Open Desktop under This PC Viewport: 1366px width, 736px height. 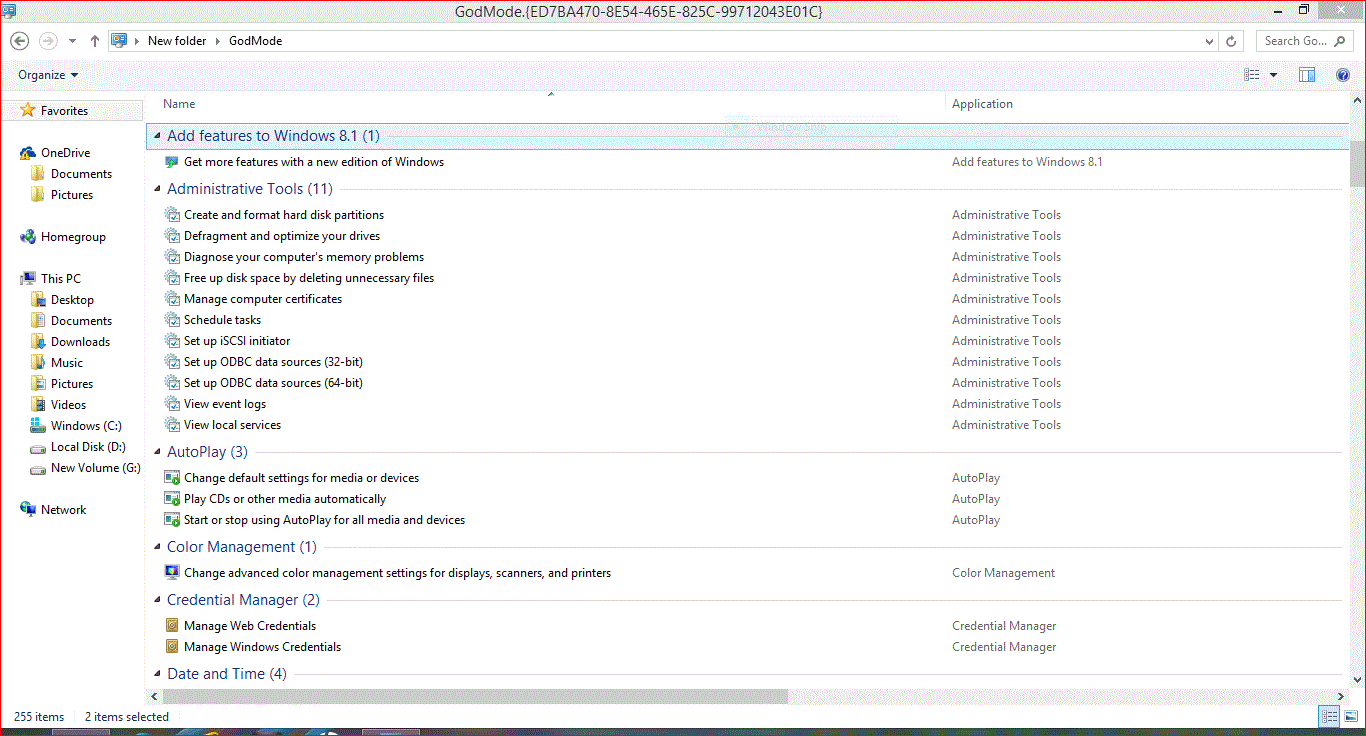(x=72, y=300)
